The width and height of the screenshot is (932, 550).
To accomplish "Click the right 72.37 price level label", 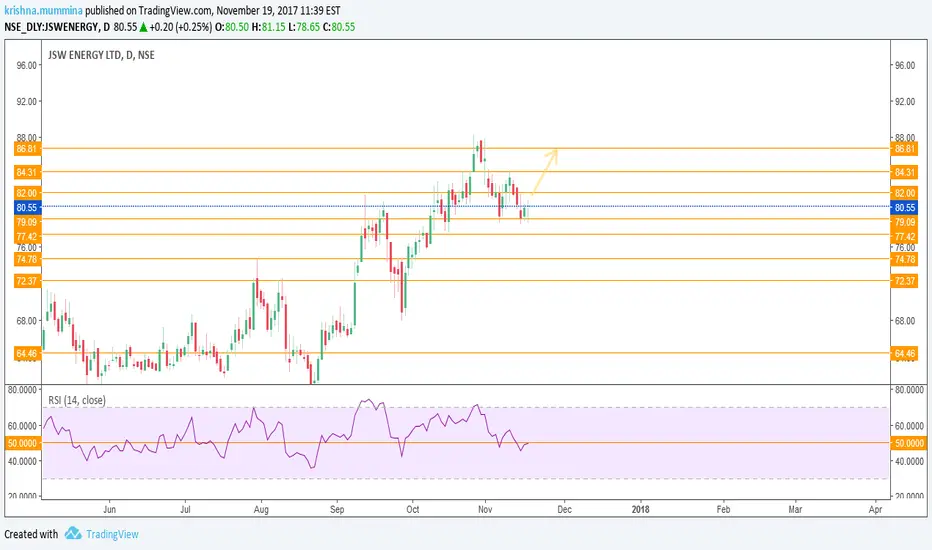I will pyautogui.click(x=904, y=281).
